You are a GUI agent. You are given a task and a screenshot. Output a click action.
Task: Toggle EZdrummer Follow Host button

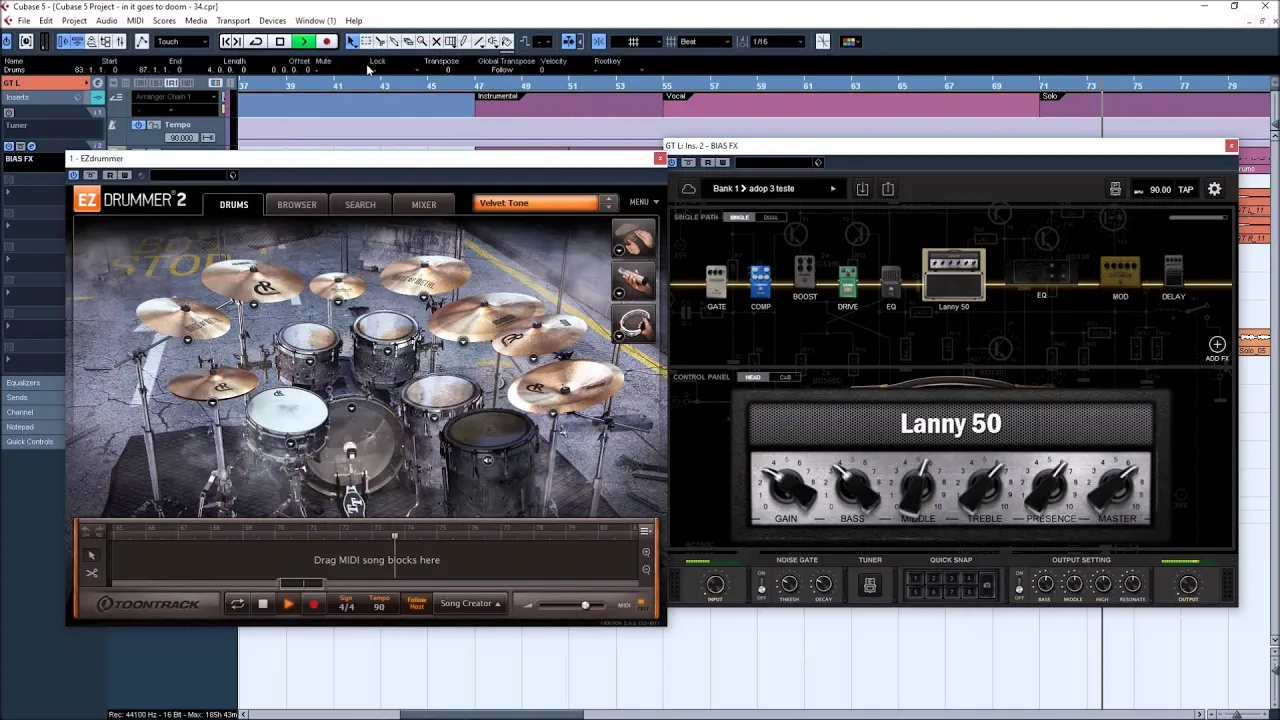tap(417, 604)
